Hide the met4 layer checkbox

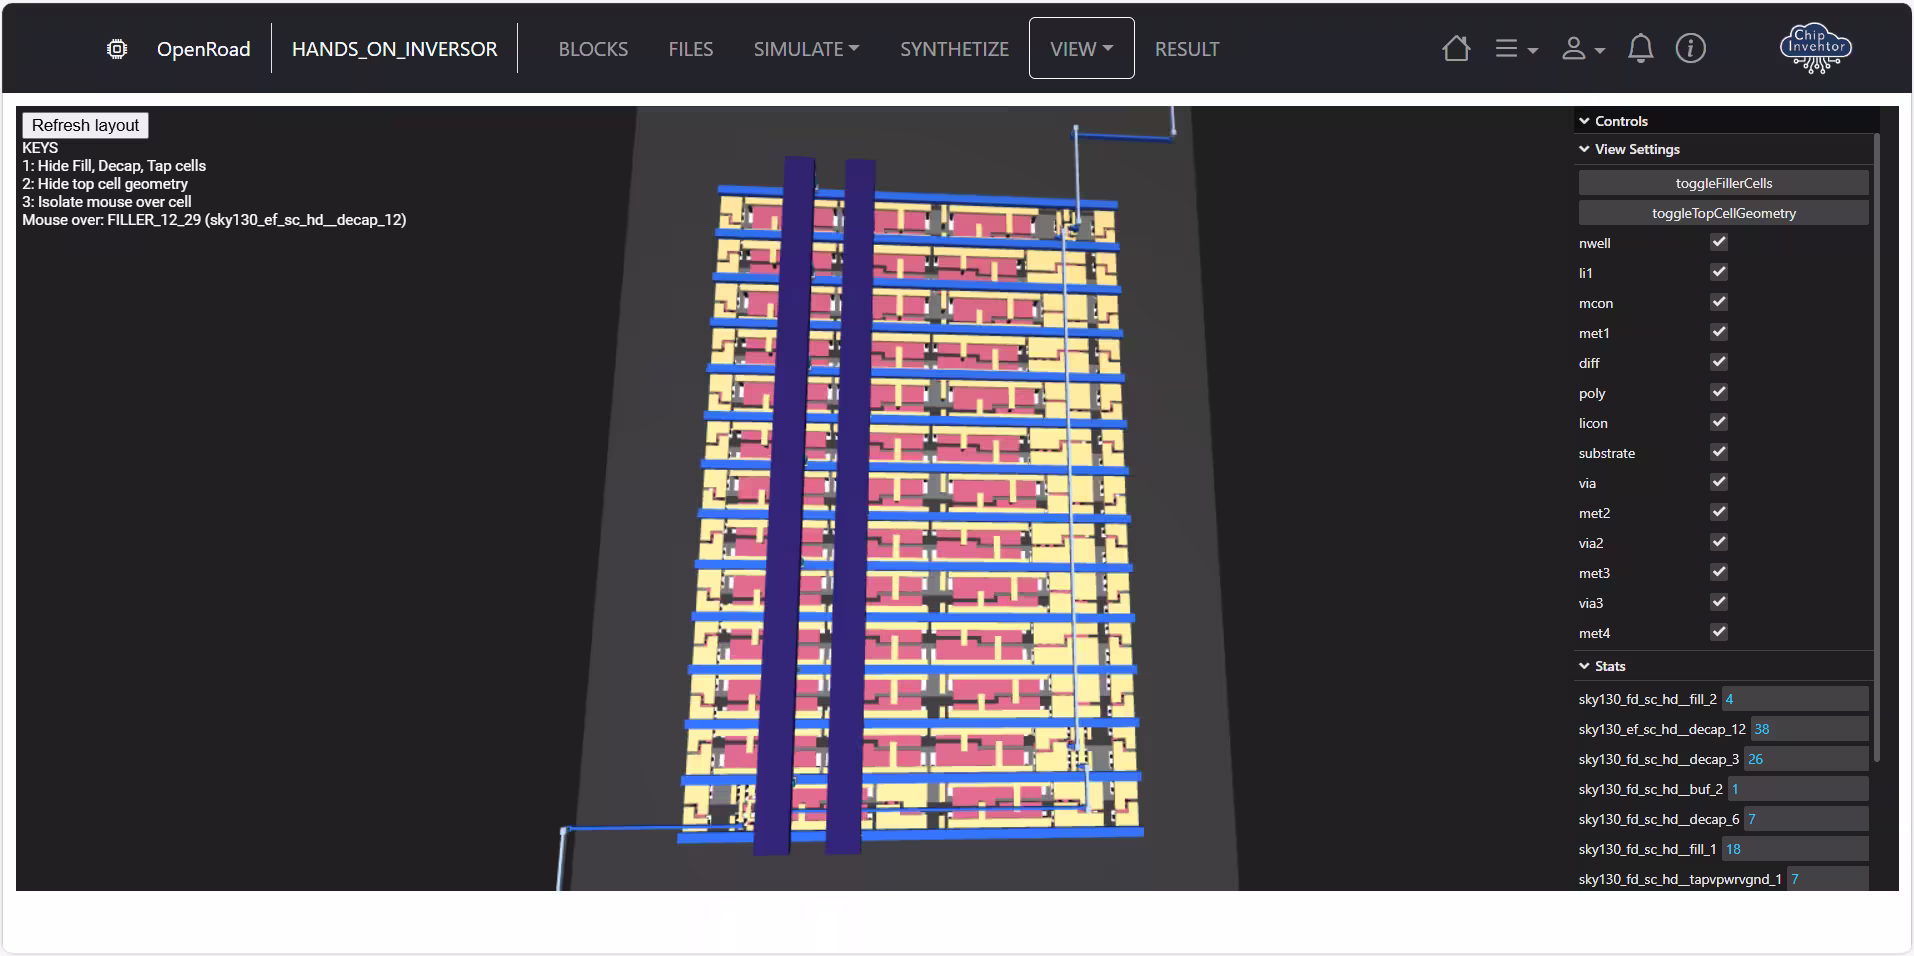click(x=1718, y=632)
